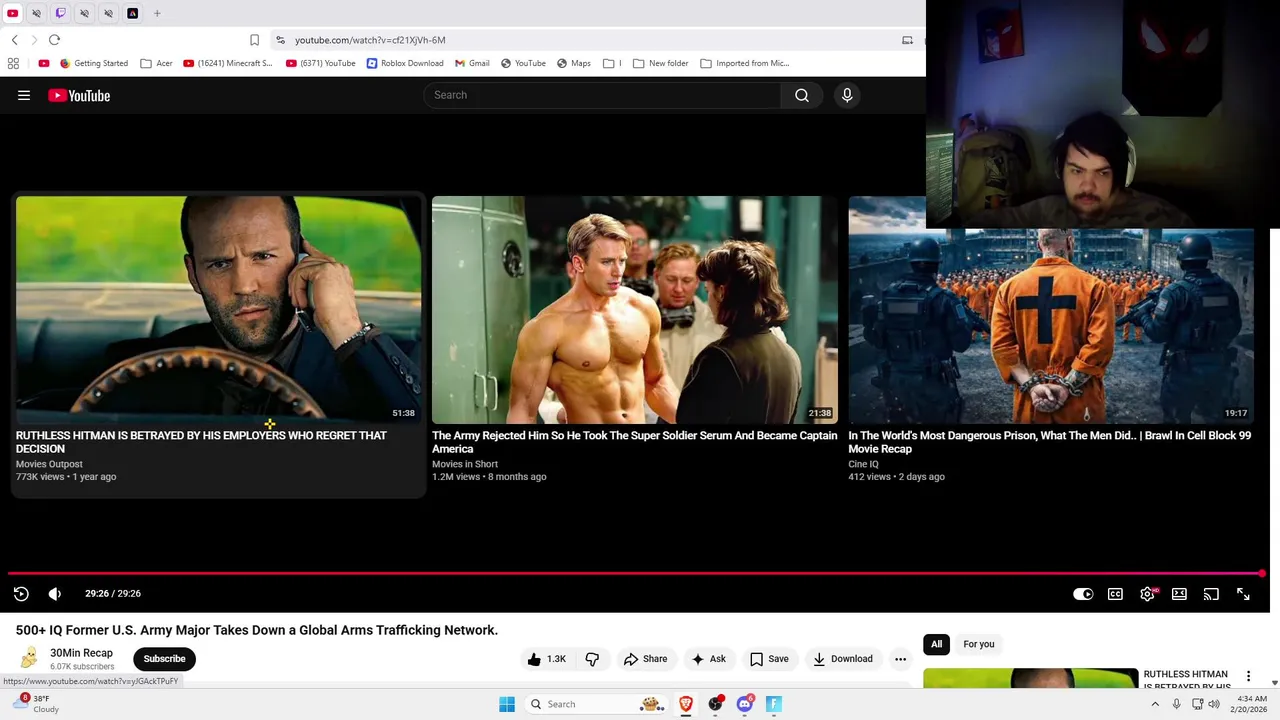Start voice search with the microphone
The width and height of the screenshot is (1280, 720).
pyautogui.click(x=847, y=95)
